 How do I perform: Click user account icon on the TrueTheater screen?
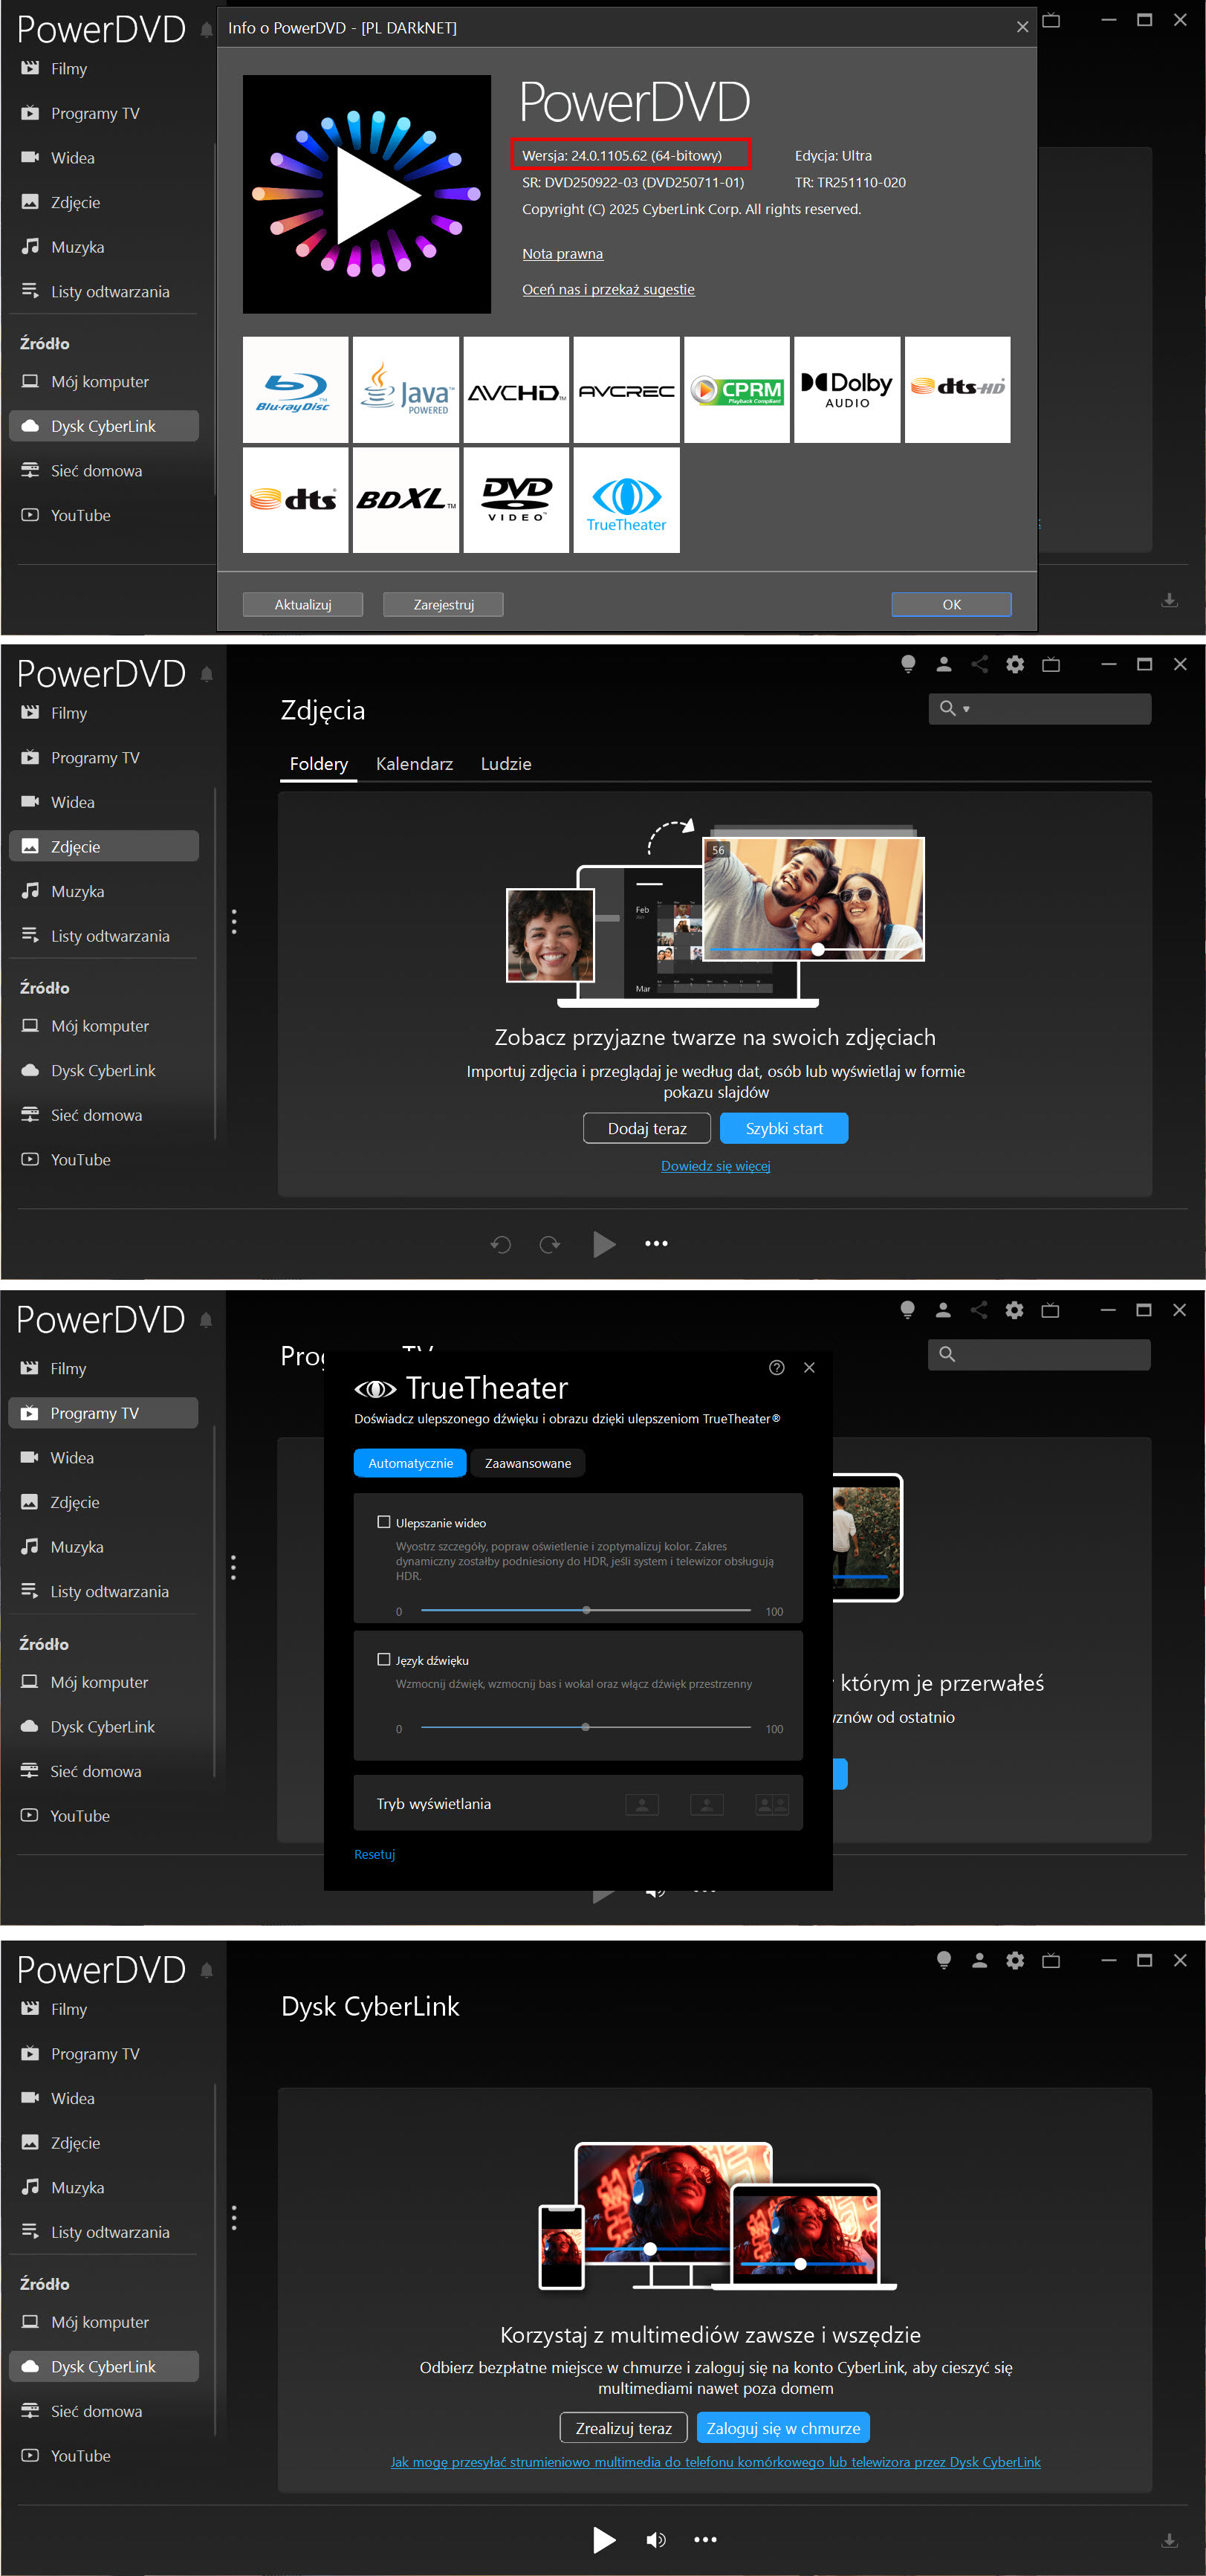(942, 1310)
